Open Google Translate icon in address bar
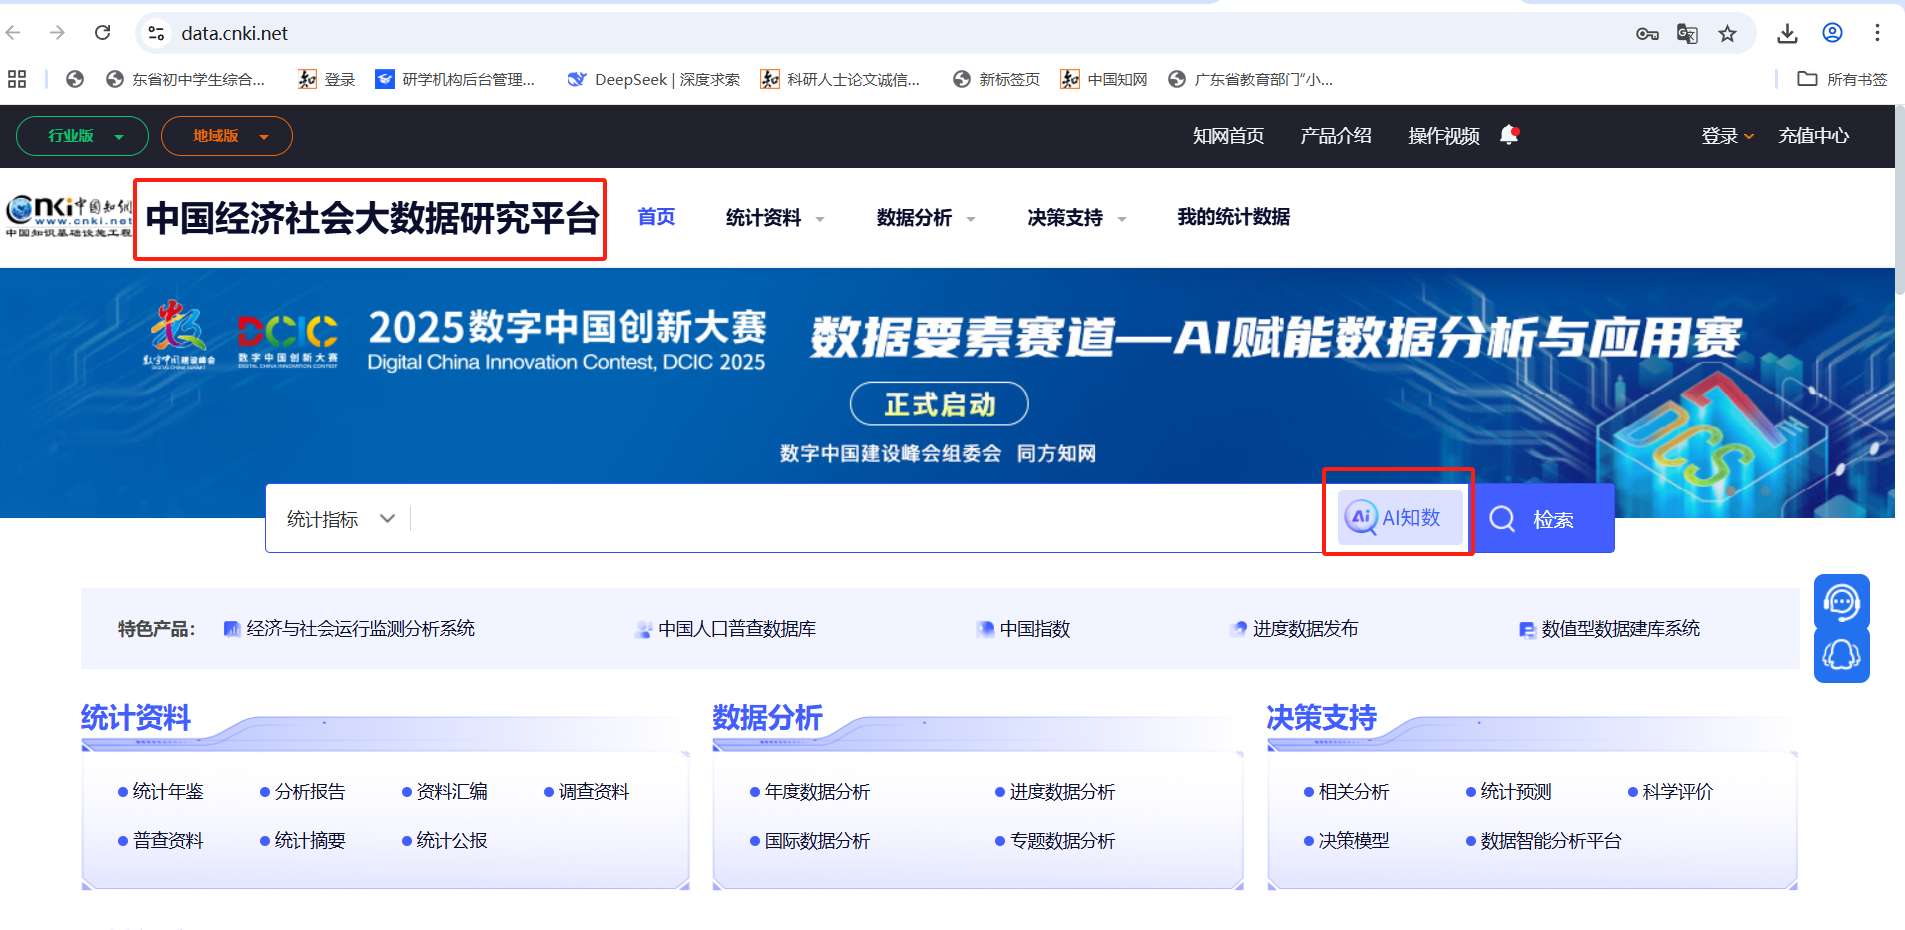 pos(1687,33)
